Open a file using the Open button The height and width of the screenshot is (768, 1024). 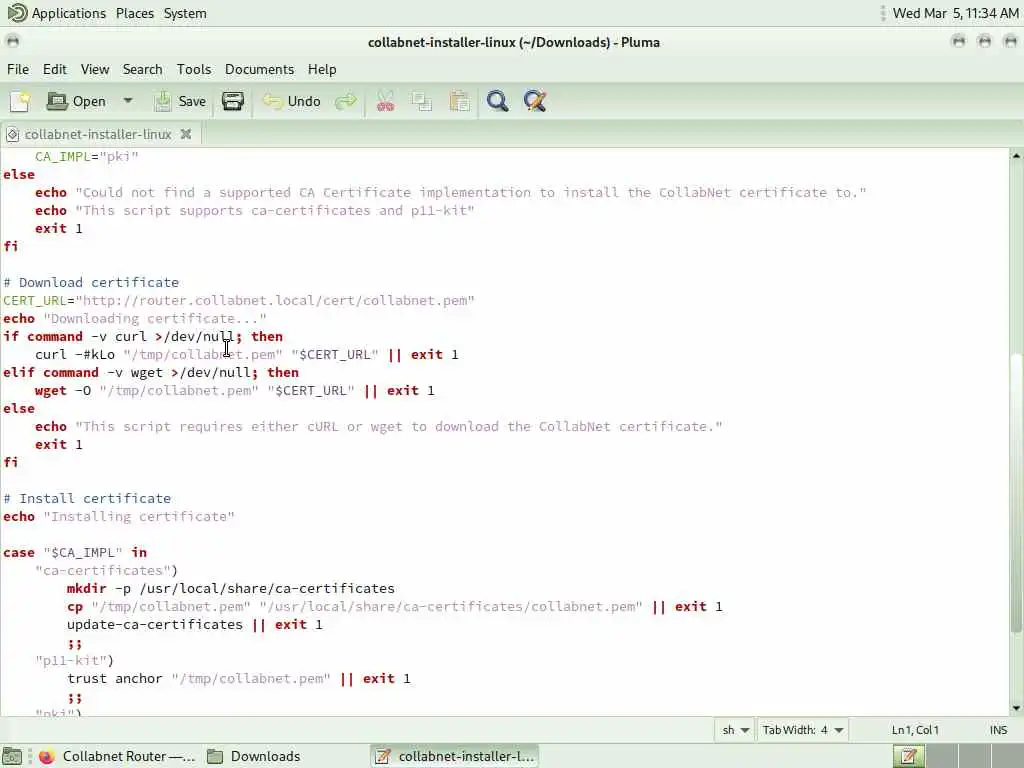(76, 101)
